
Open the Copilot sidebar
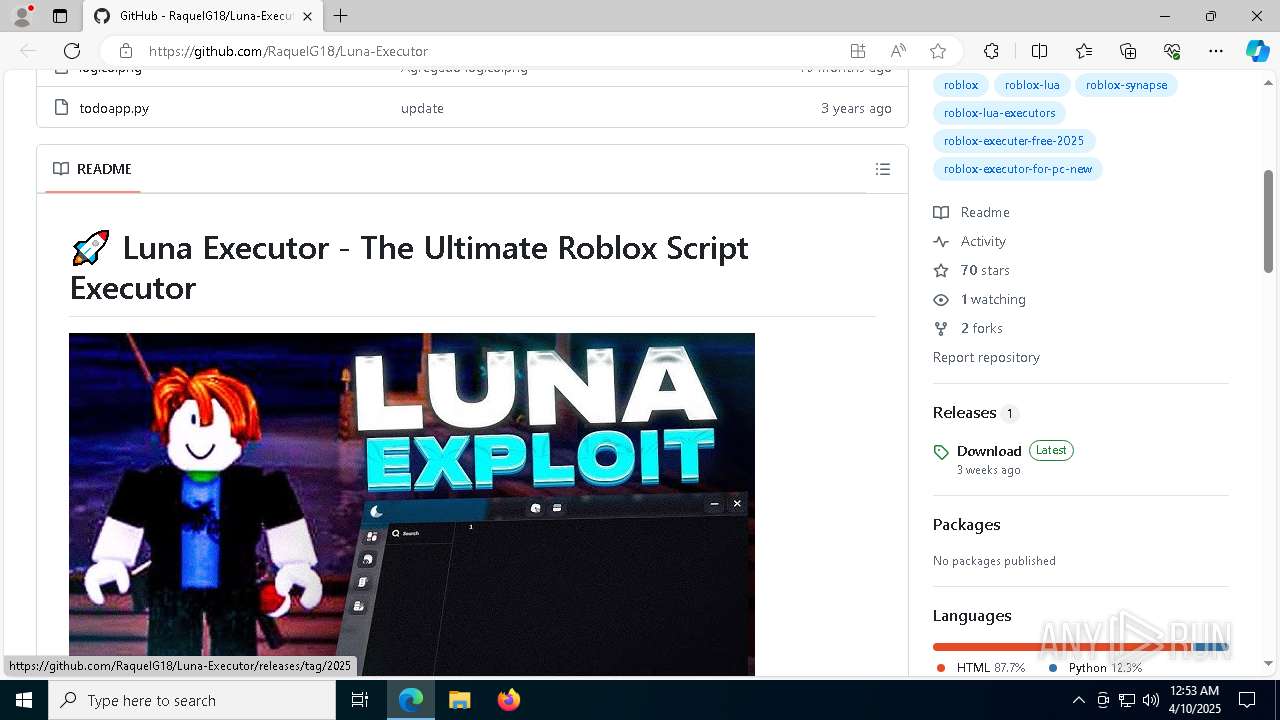1257,51
